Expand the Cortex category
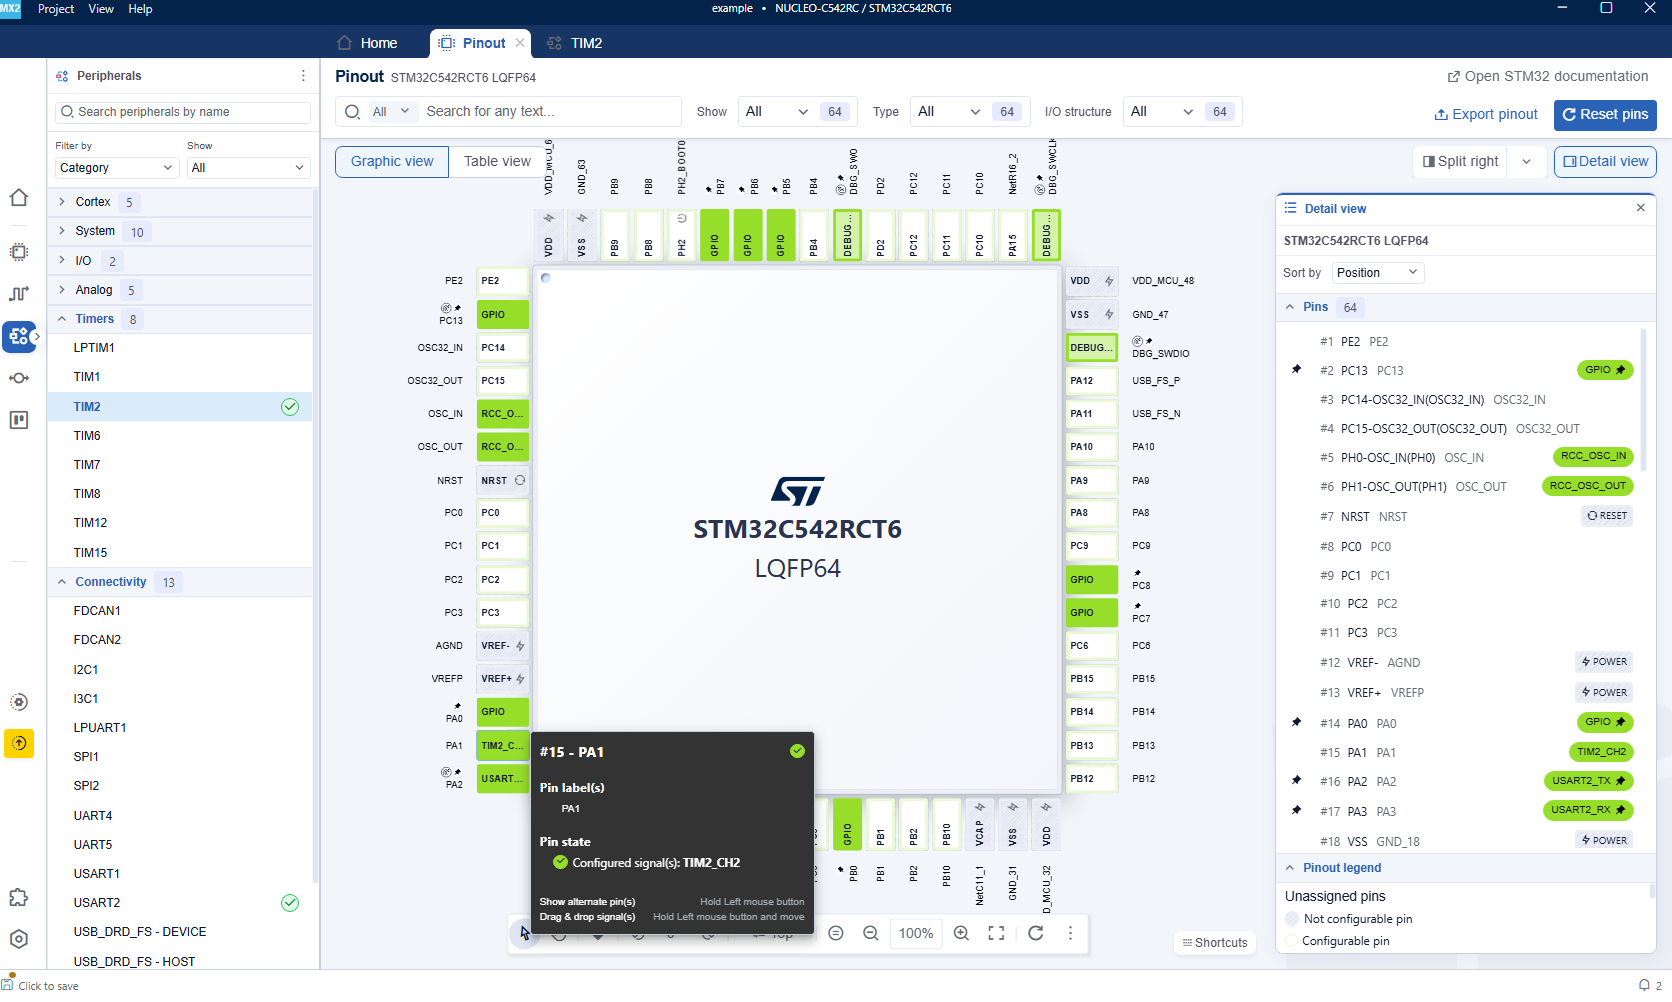This screenshot has height=1002, width=1672. 61,202
